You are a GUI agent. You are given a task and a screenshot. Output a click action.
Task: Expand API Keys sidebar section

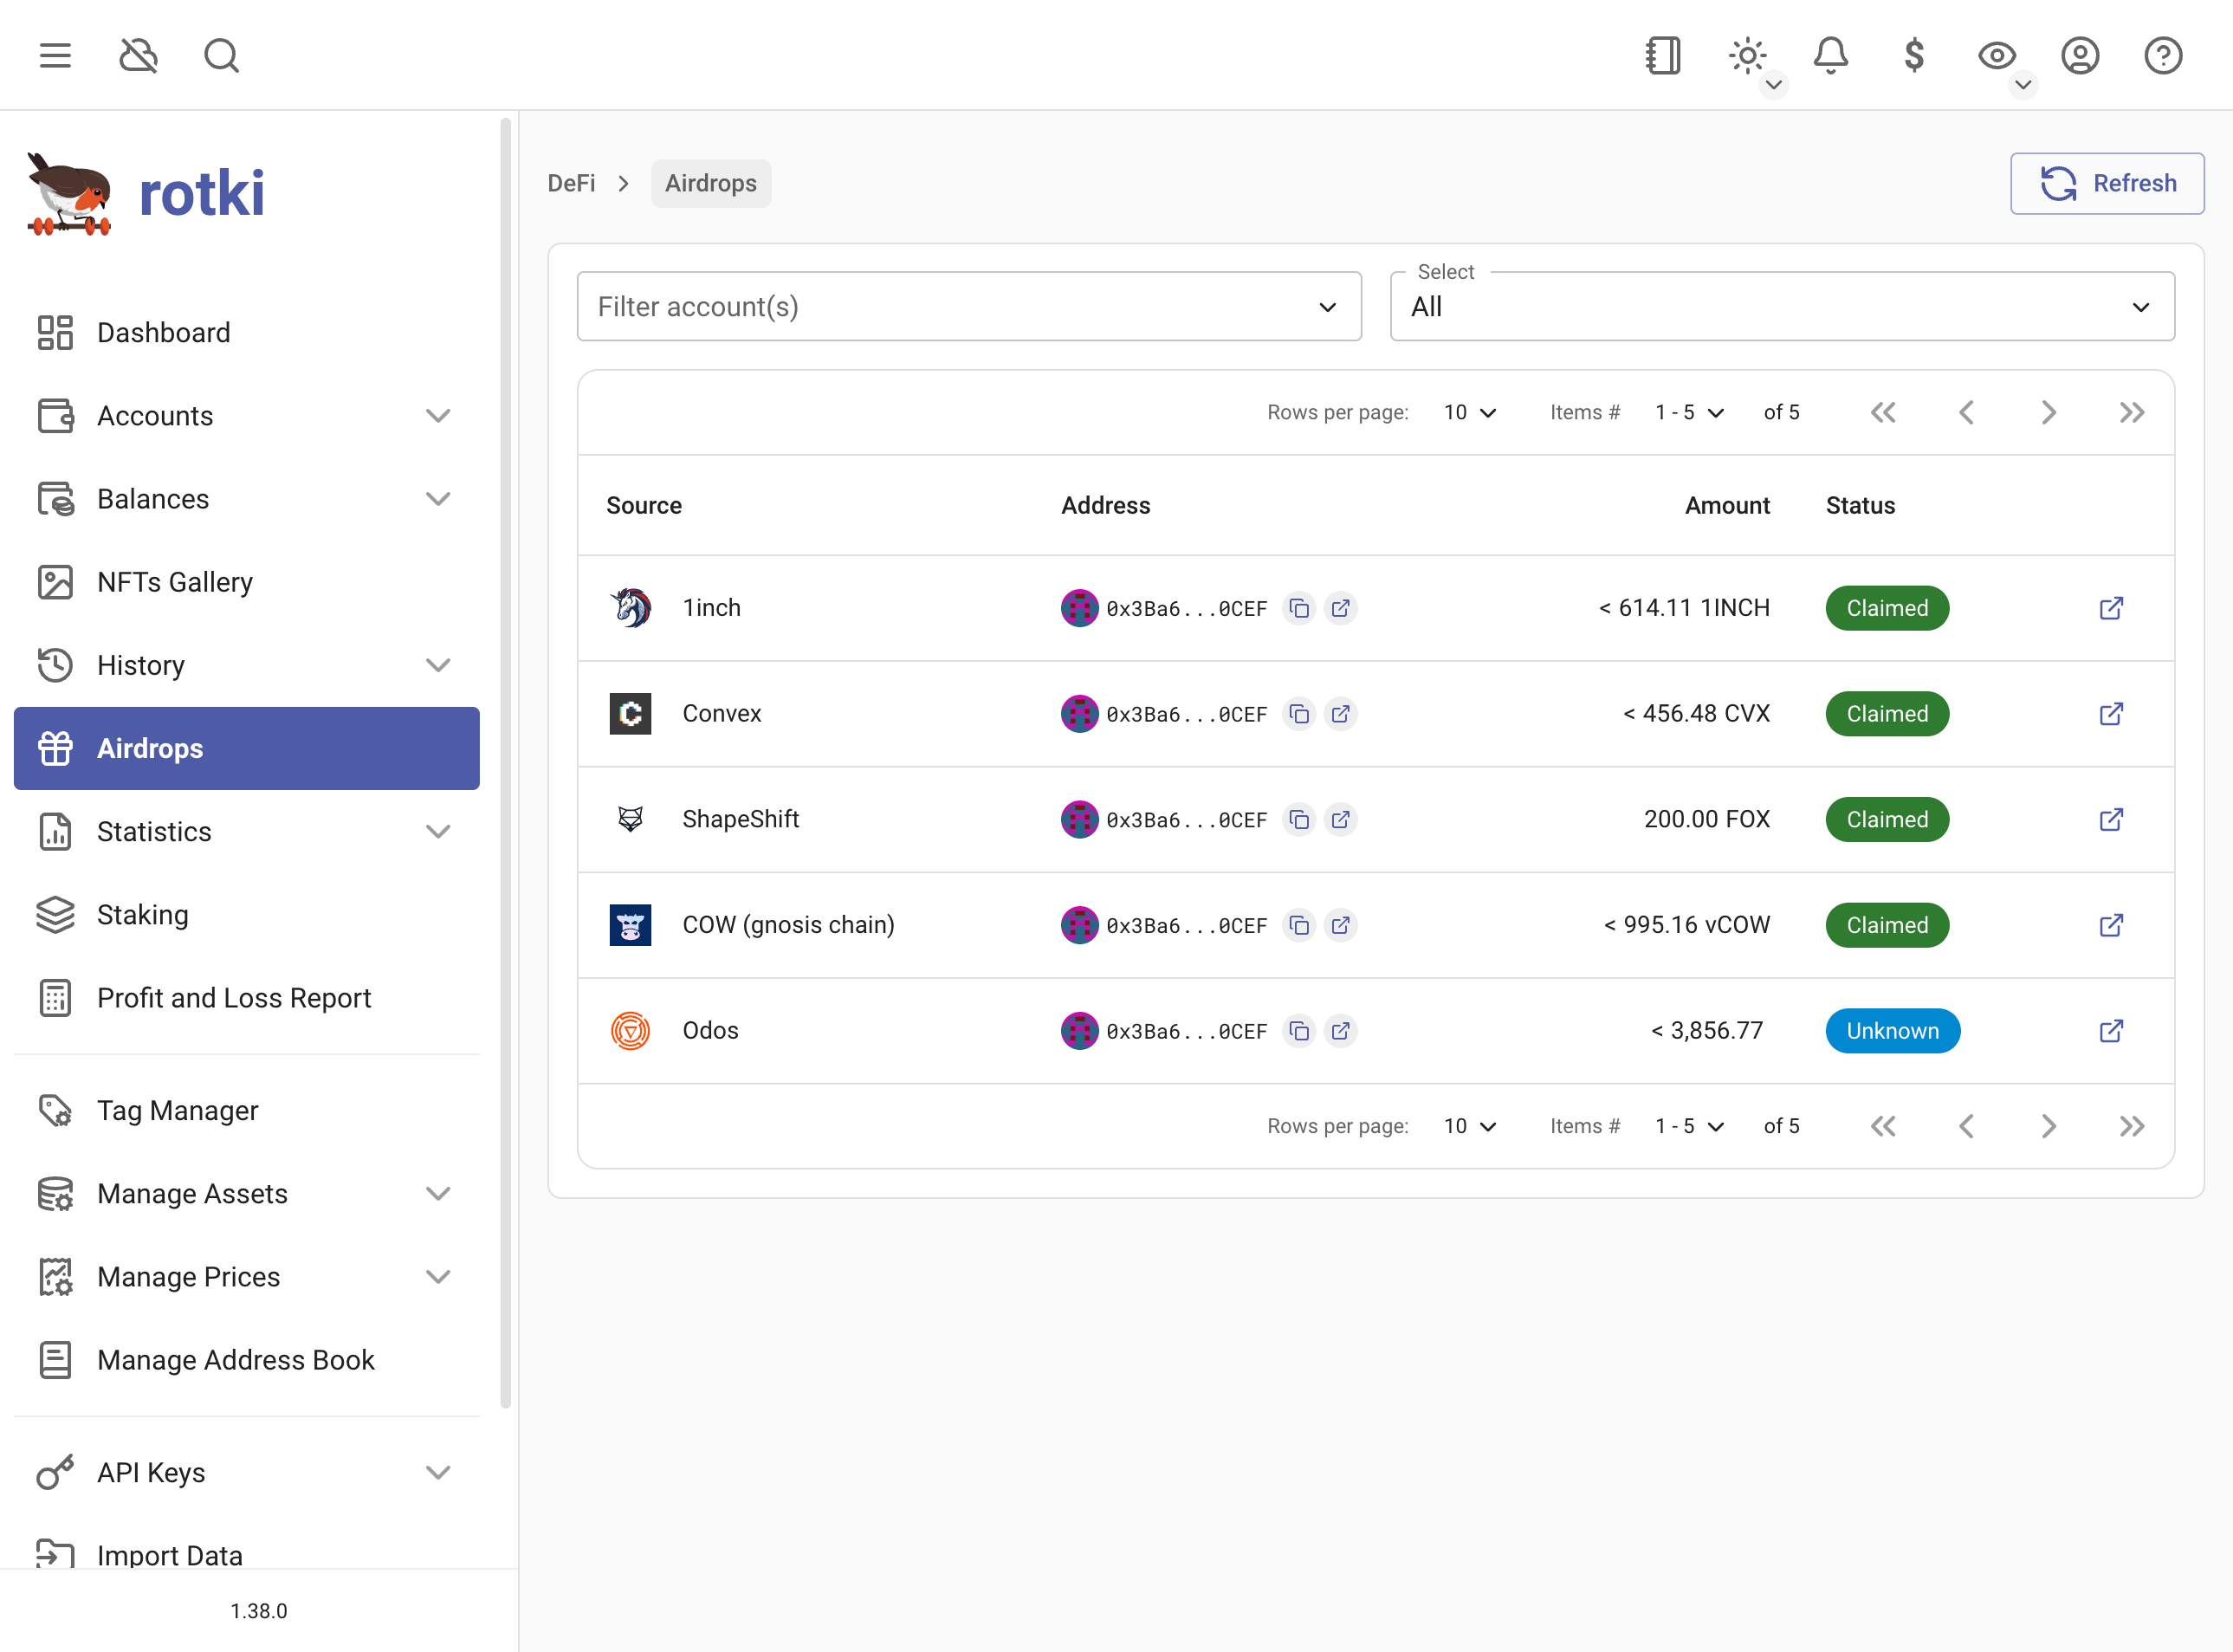tap(246, 1472)
